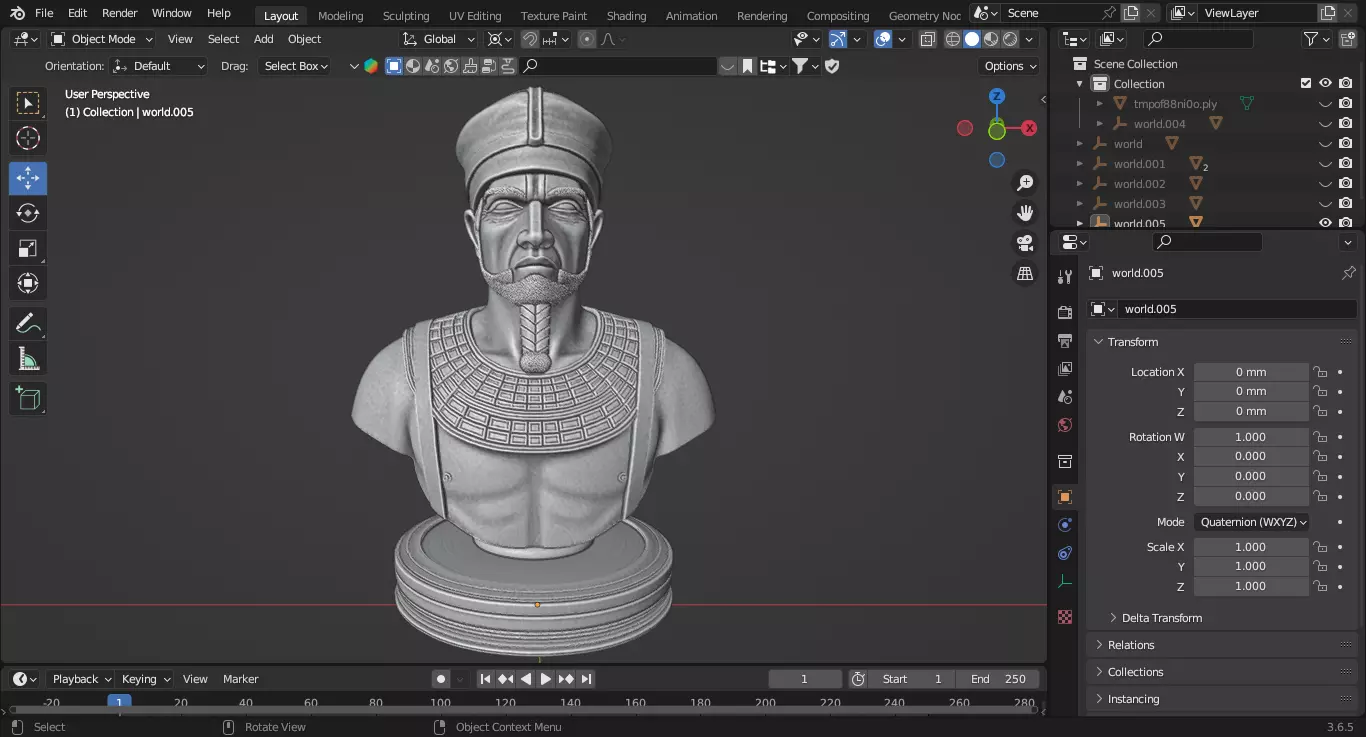Switch to the Sculpting workspace tab
The image size is (1366, 737).
[x=406, y=15]
